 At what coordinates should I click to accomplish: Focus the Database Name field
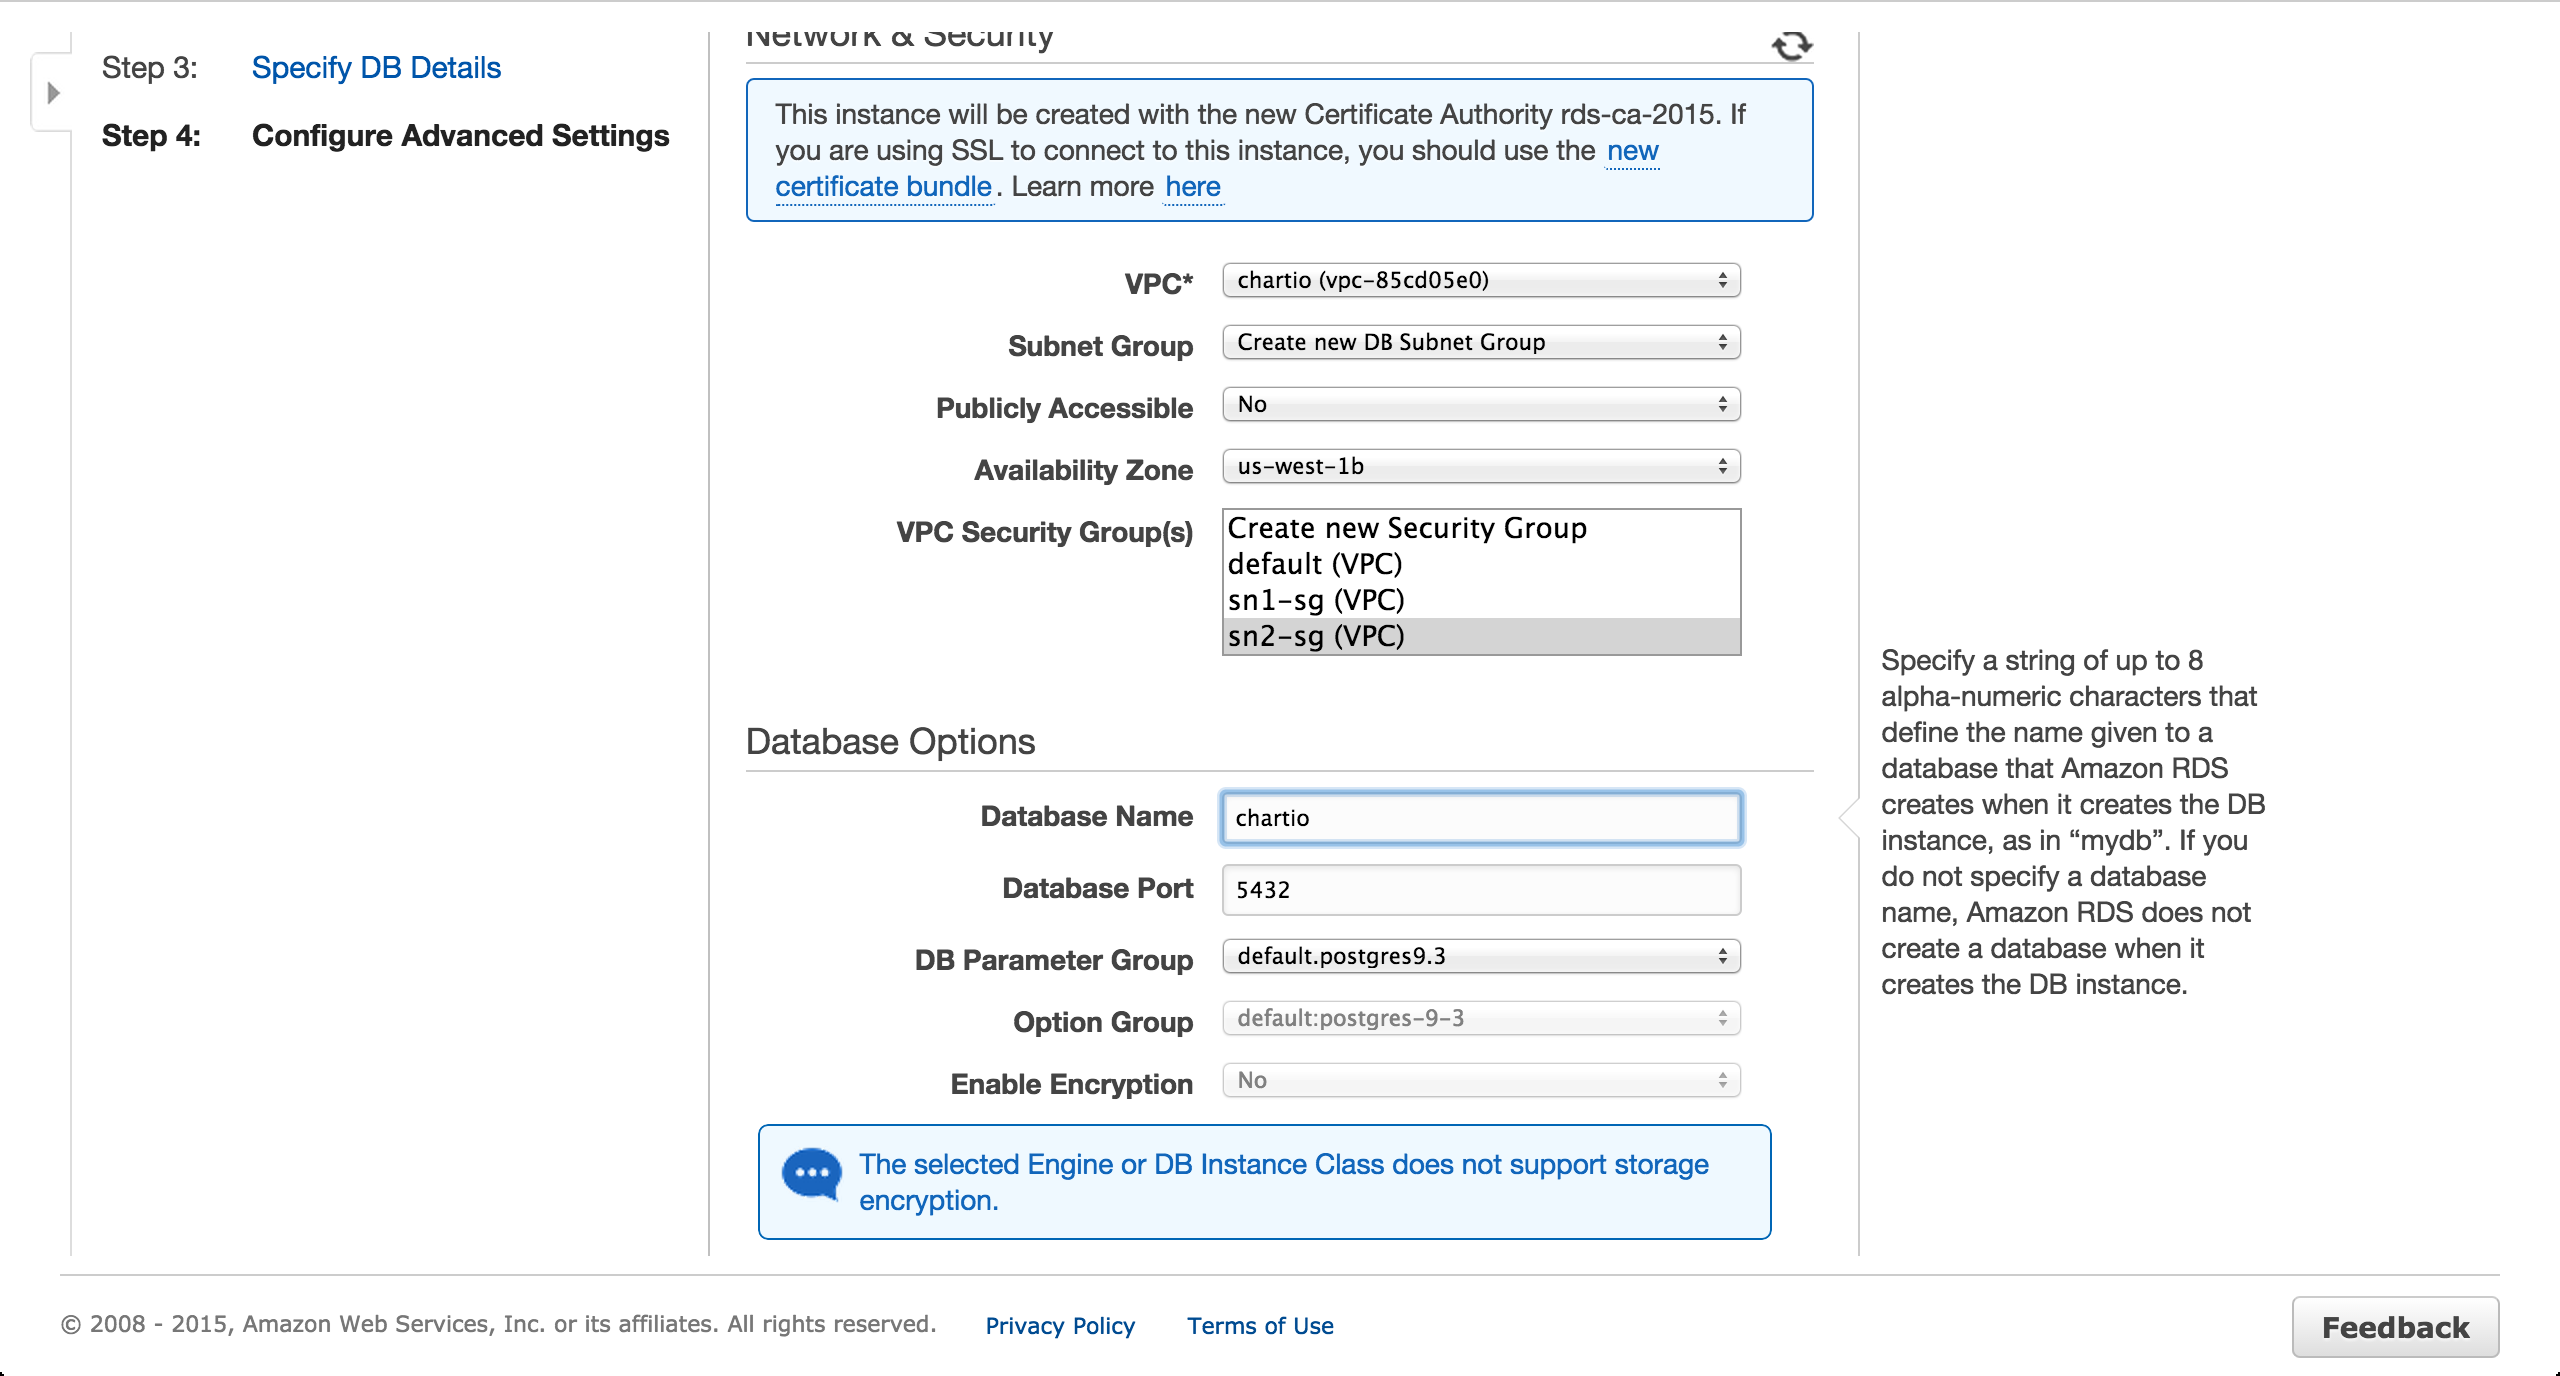pyautogui.click(x=1480, y=818)
